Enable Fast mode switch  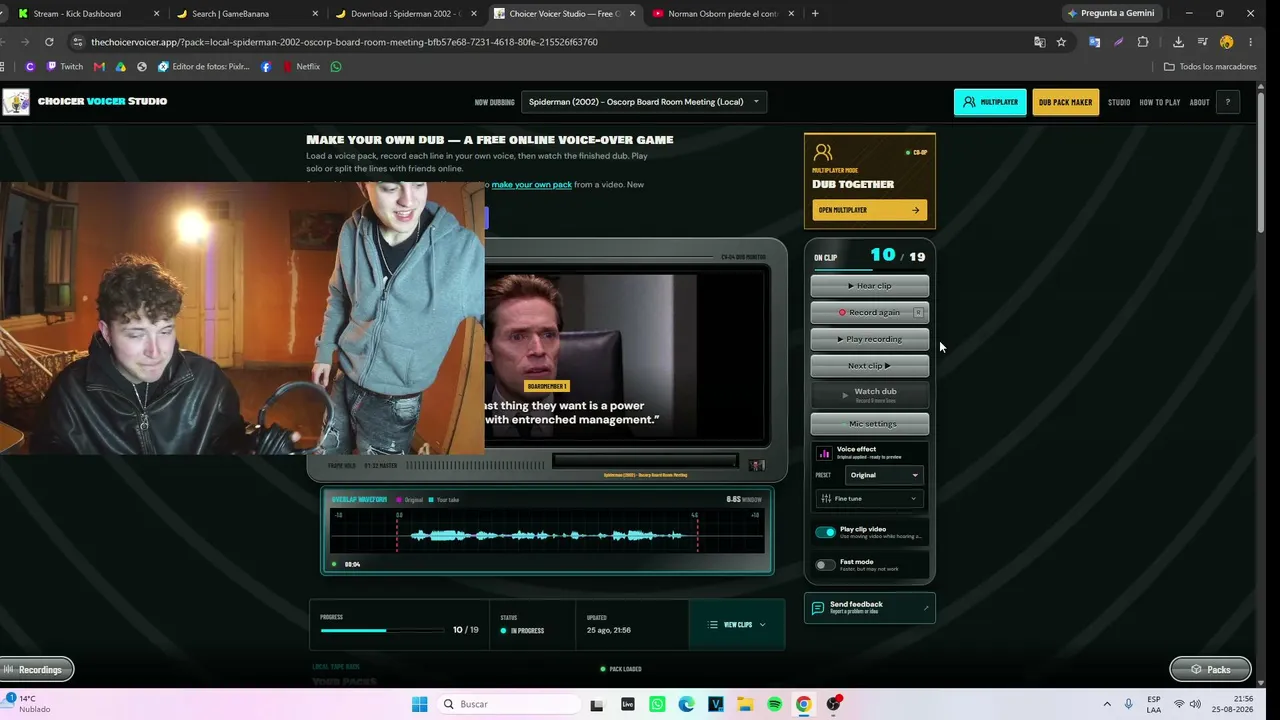[x=825, y=565]
